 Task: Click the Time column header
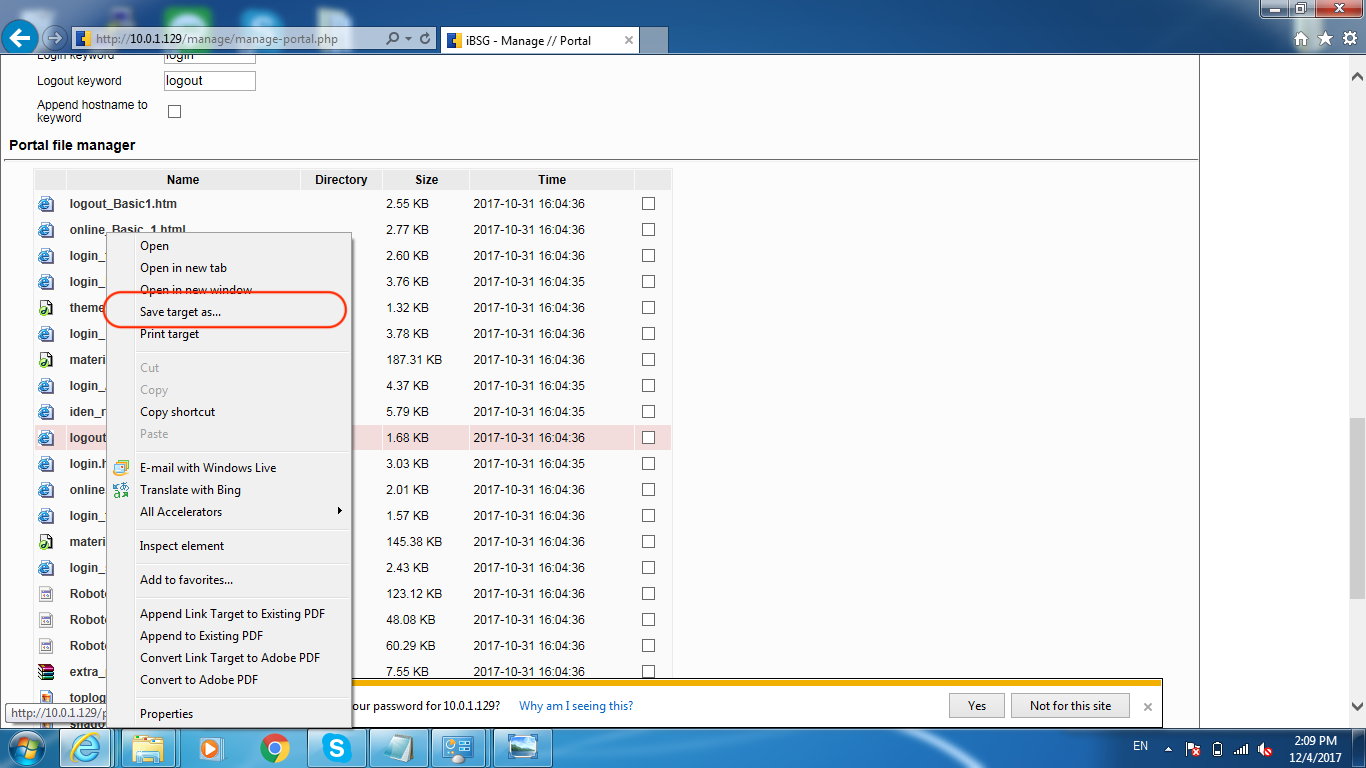[552, 180]
